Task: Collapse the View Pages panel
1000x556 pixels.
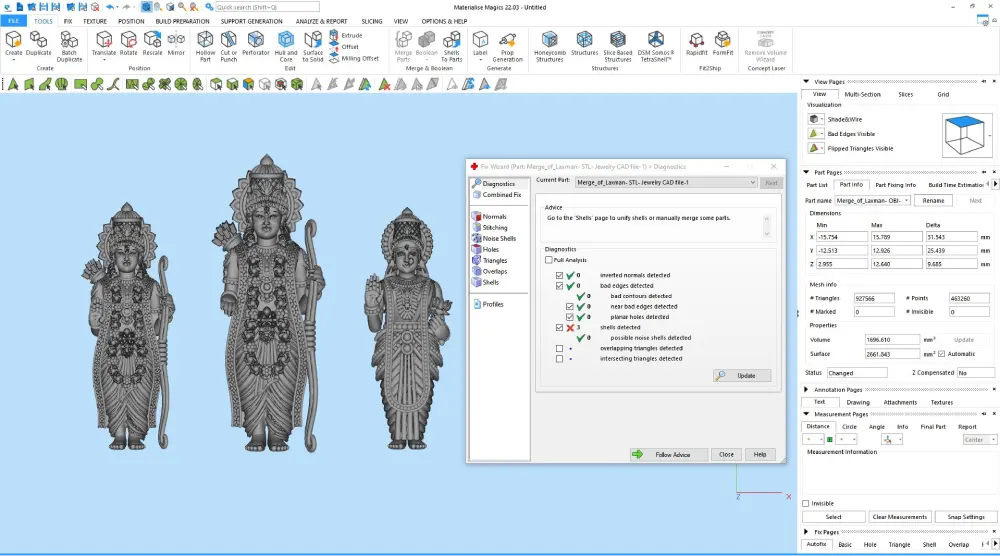Action: (x=806, y=82)
